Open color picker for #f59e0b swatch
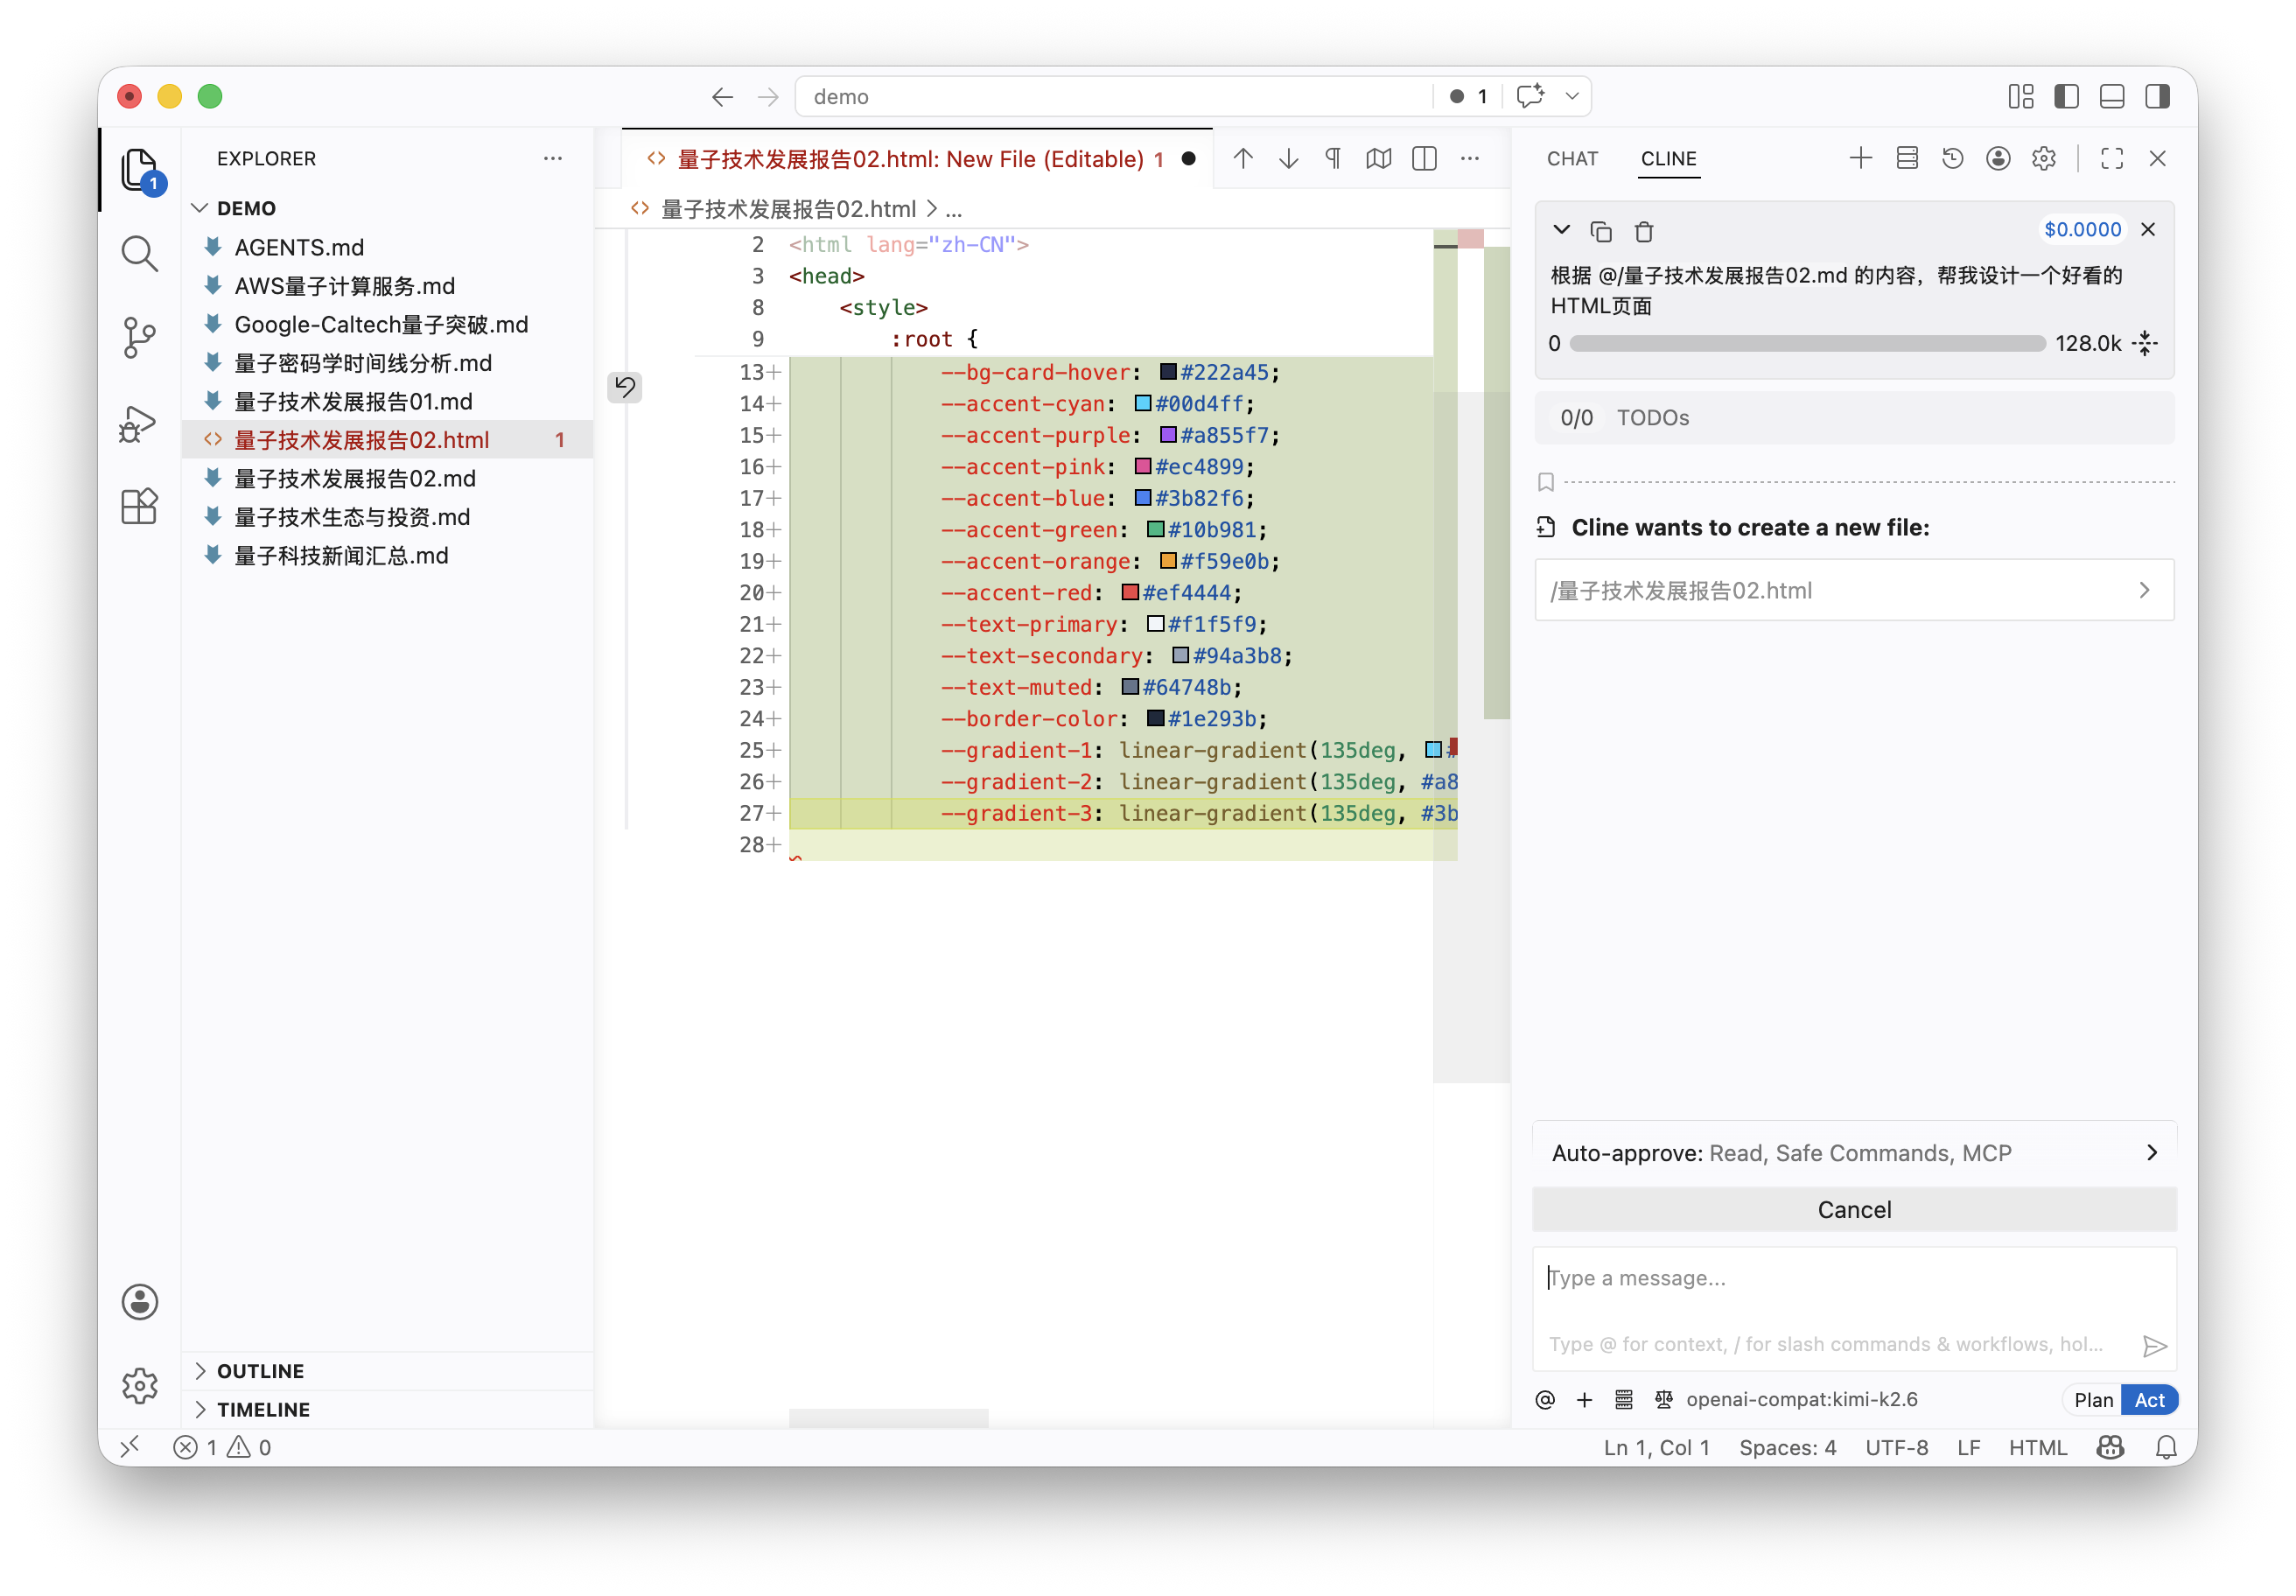The height and width of the screenshot is (1596, 2296). coord(1167,561)
